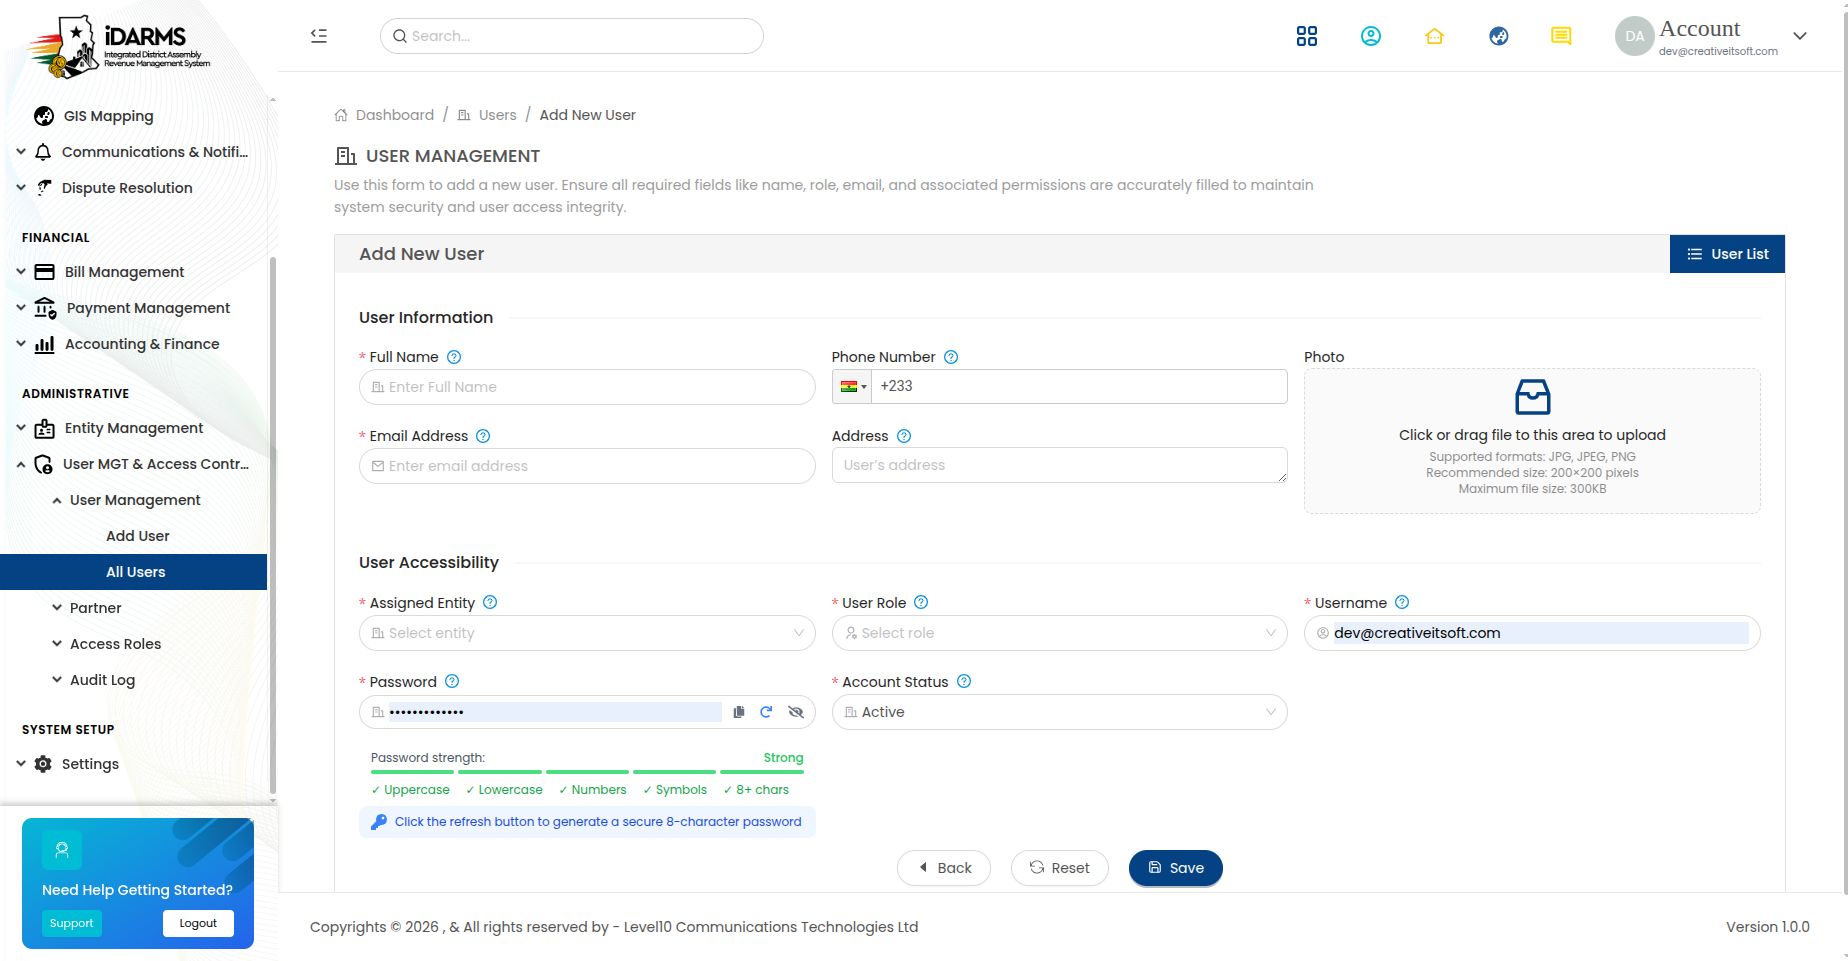This screenshot has width=1848, height=961.
Task: Open the Dashboard breadcrumb link
Action: [384, 115]
